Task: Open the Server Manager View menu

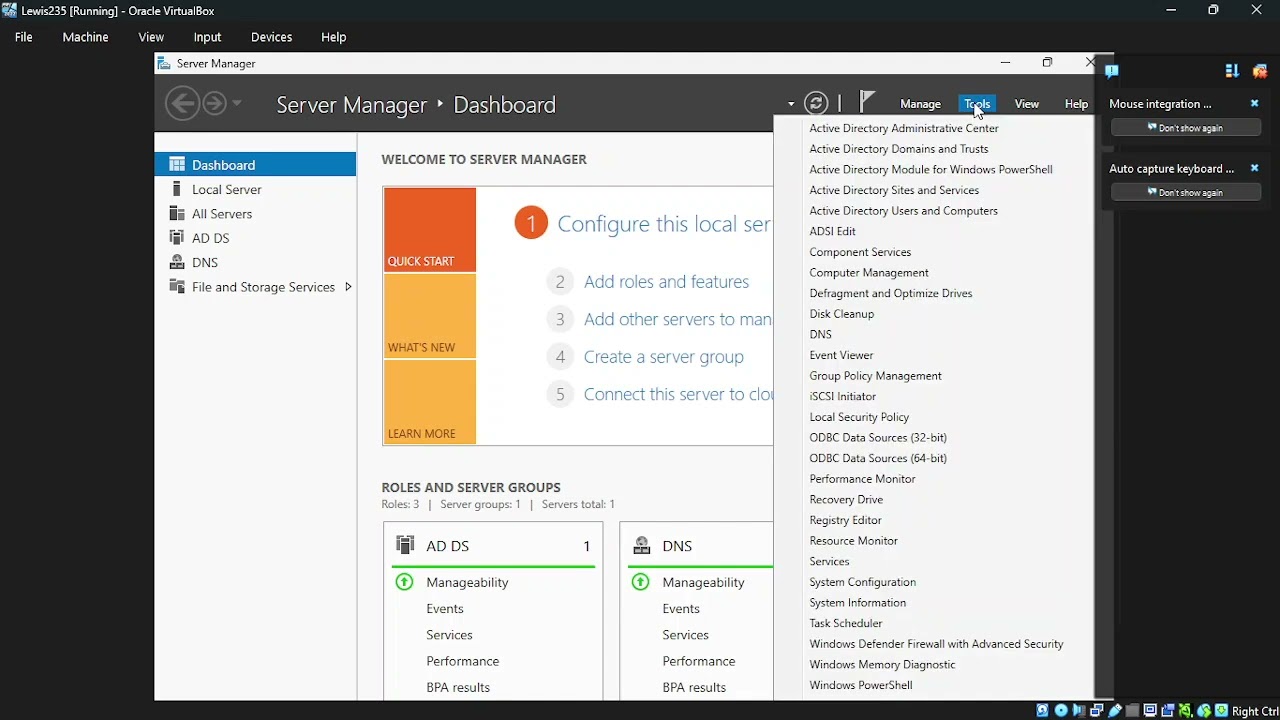Action: click(x=1027, y=104)
